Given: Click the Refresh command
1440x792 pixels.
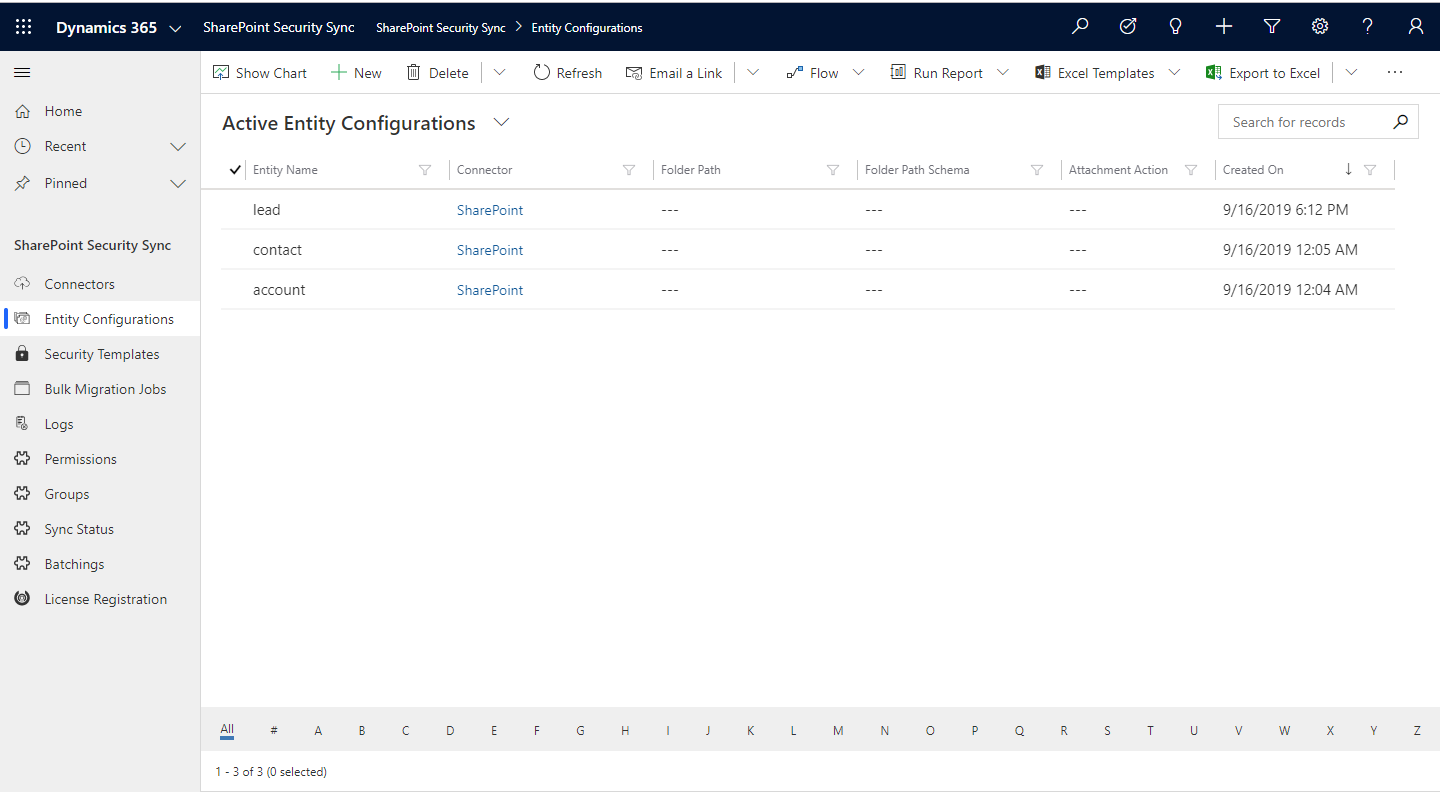Looking at the screenshot, I should coord(567,73).
